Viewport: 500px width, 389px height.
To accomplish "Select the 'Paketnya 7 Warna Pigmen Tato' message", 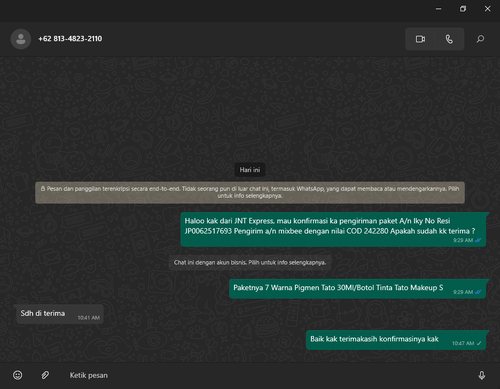I will pos(357,289).
